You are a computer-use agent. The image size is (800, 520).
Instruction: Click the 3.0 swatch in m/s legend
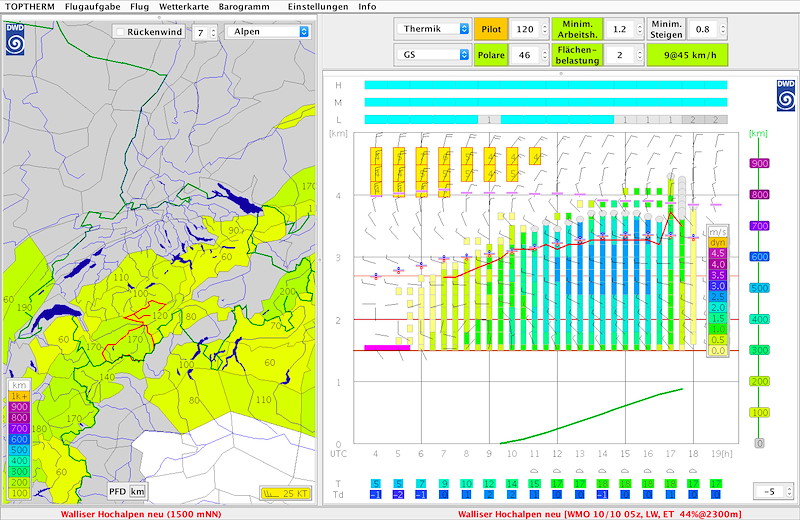coord(718,286)
